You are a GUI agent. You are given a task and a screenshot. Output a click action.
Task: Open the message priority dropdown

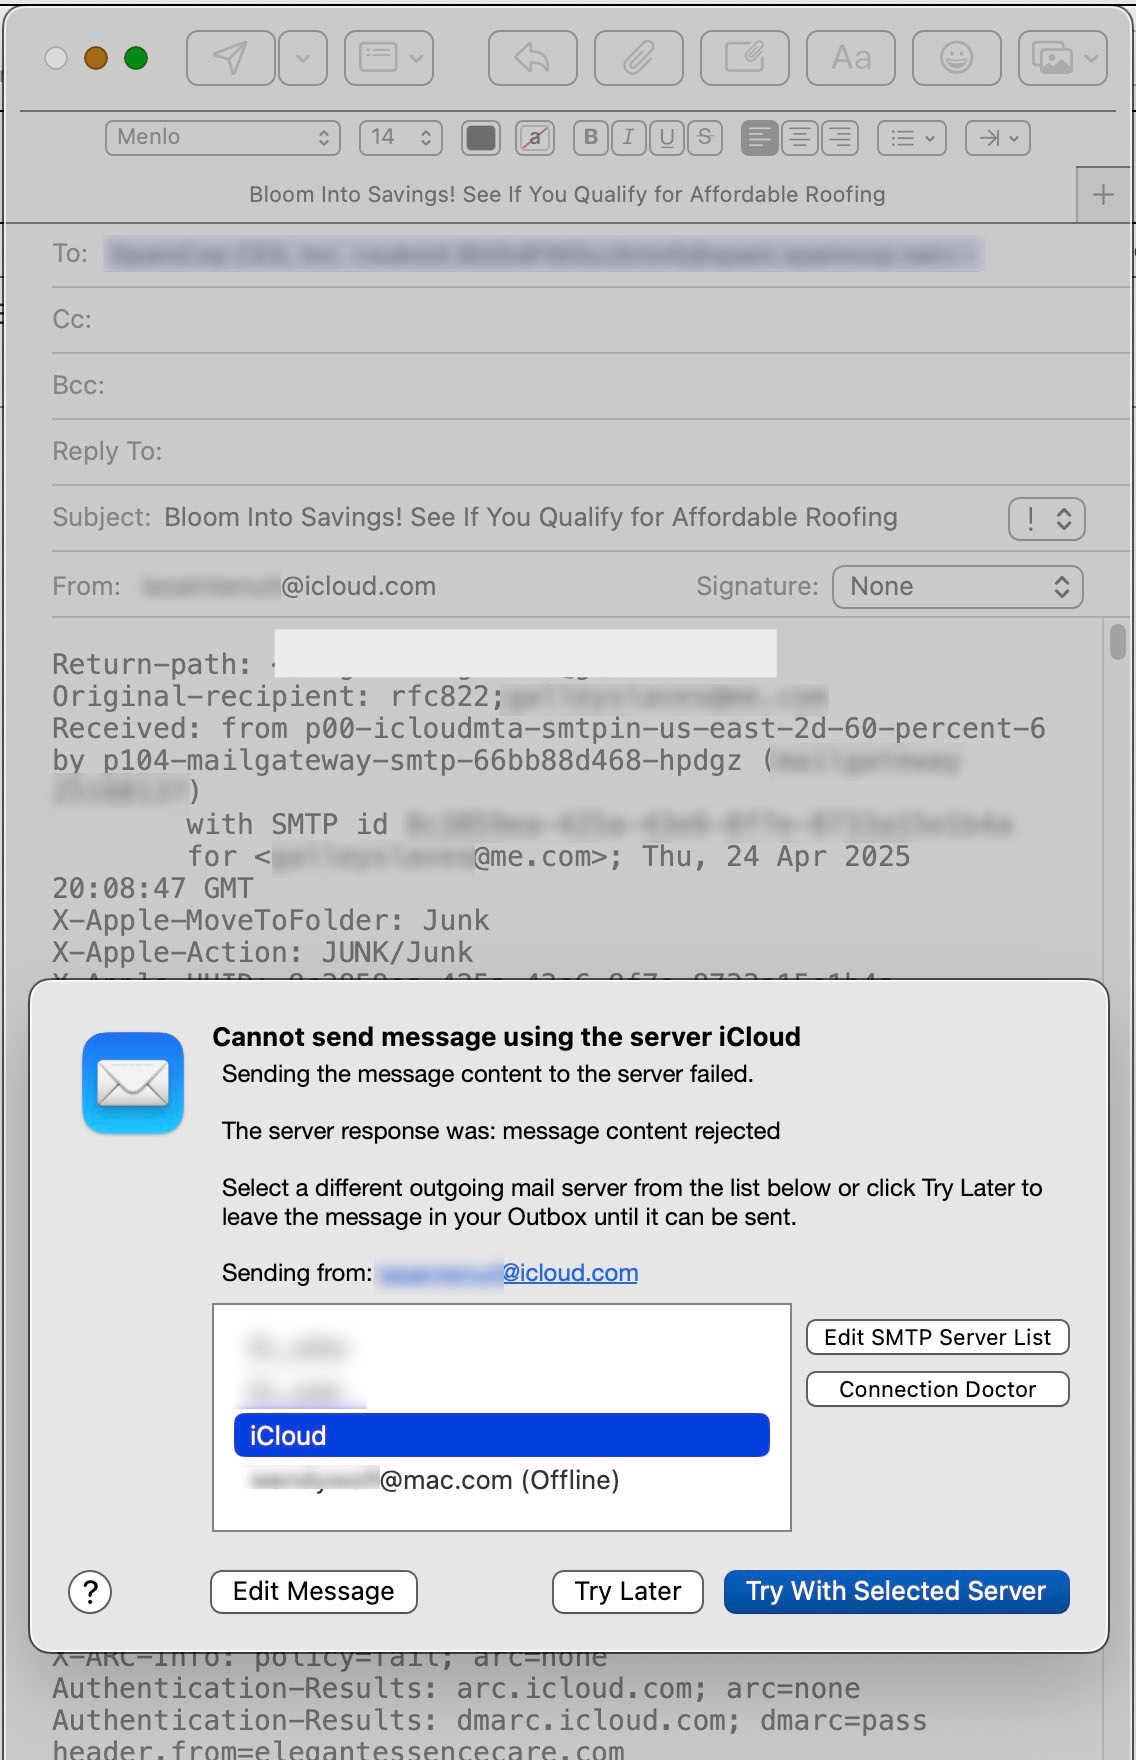[x=1047, y=519]
